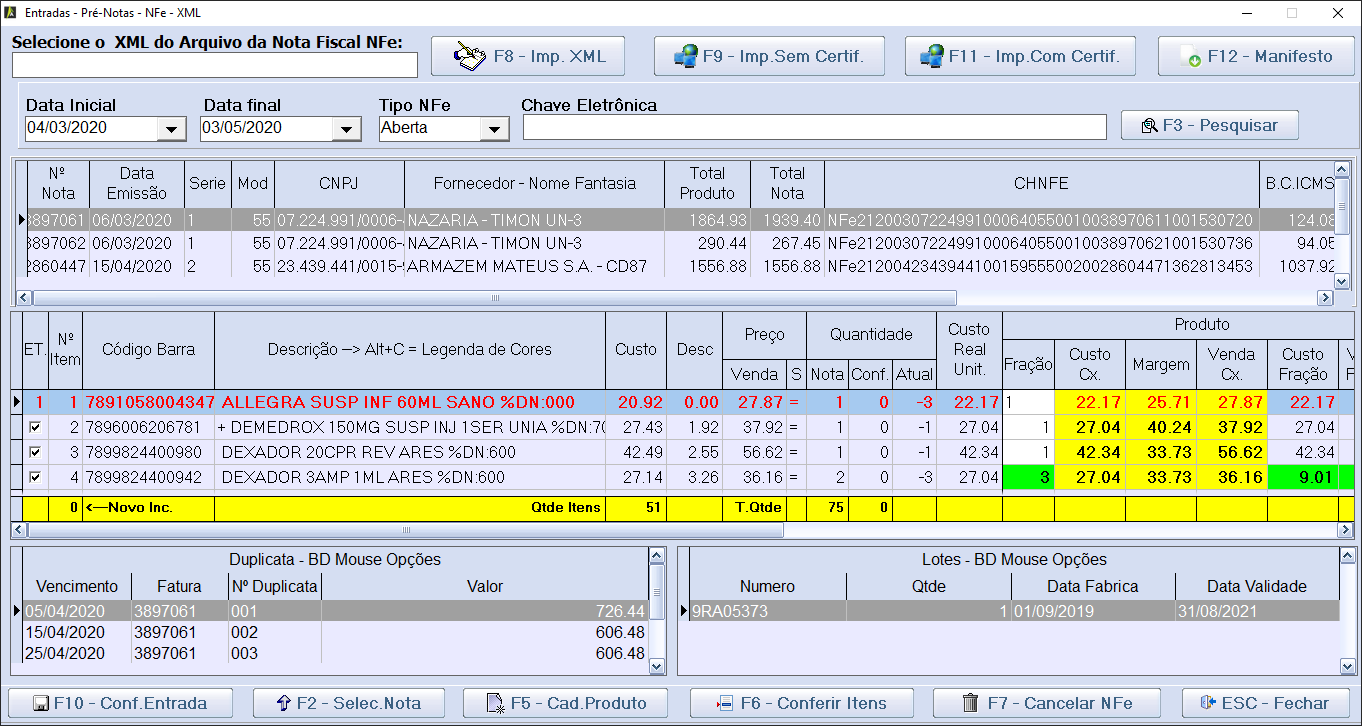Viewport: 1362px width, 726px height.
Task: Confirm entry with F10 Conf.Entrada
Action: tap(120, 703)
